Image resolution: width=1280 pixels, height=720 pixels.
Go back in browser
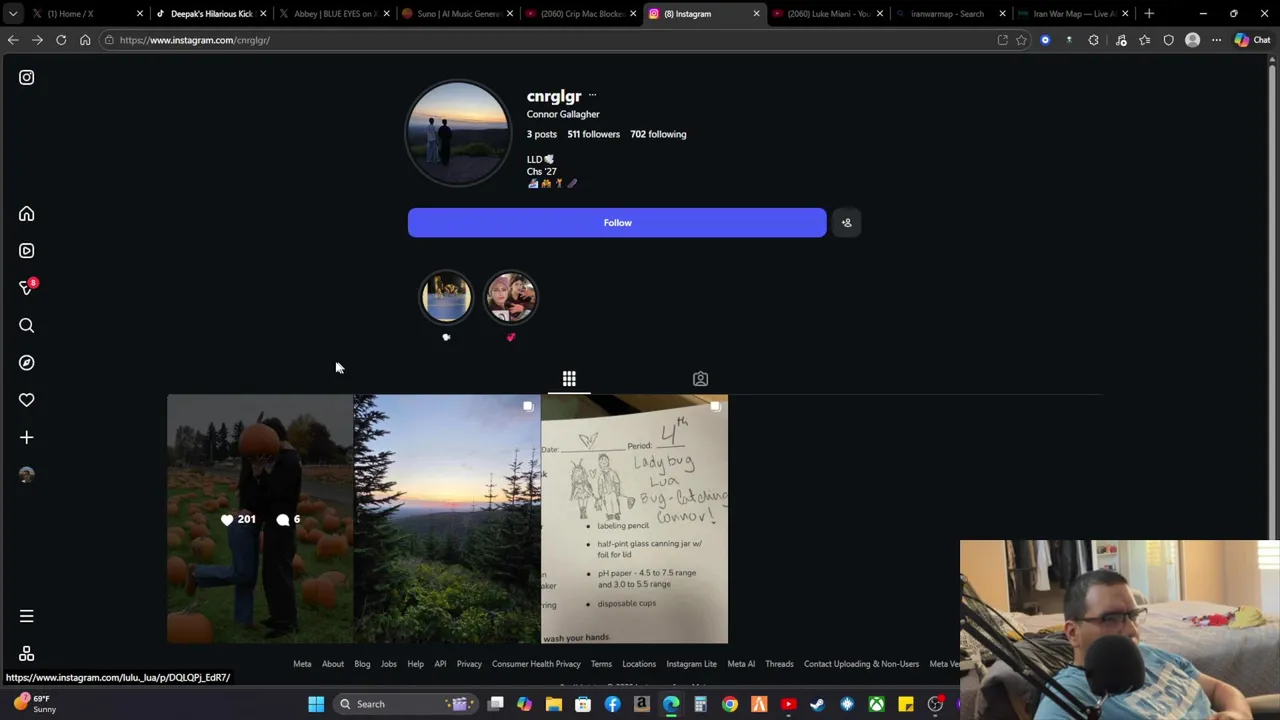[x=13, y=40]
